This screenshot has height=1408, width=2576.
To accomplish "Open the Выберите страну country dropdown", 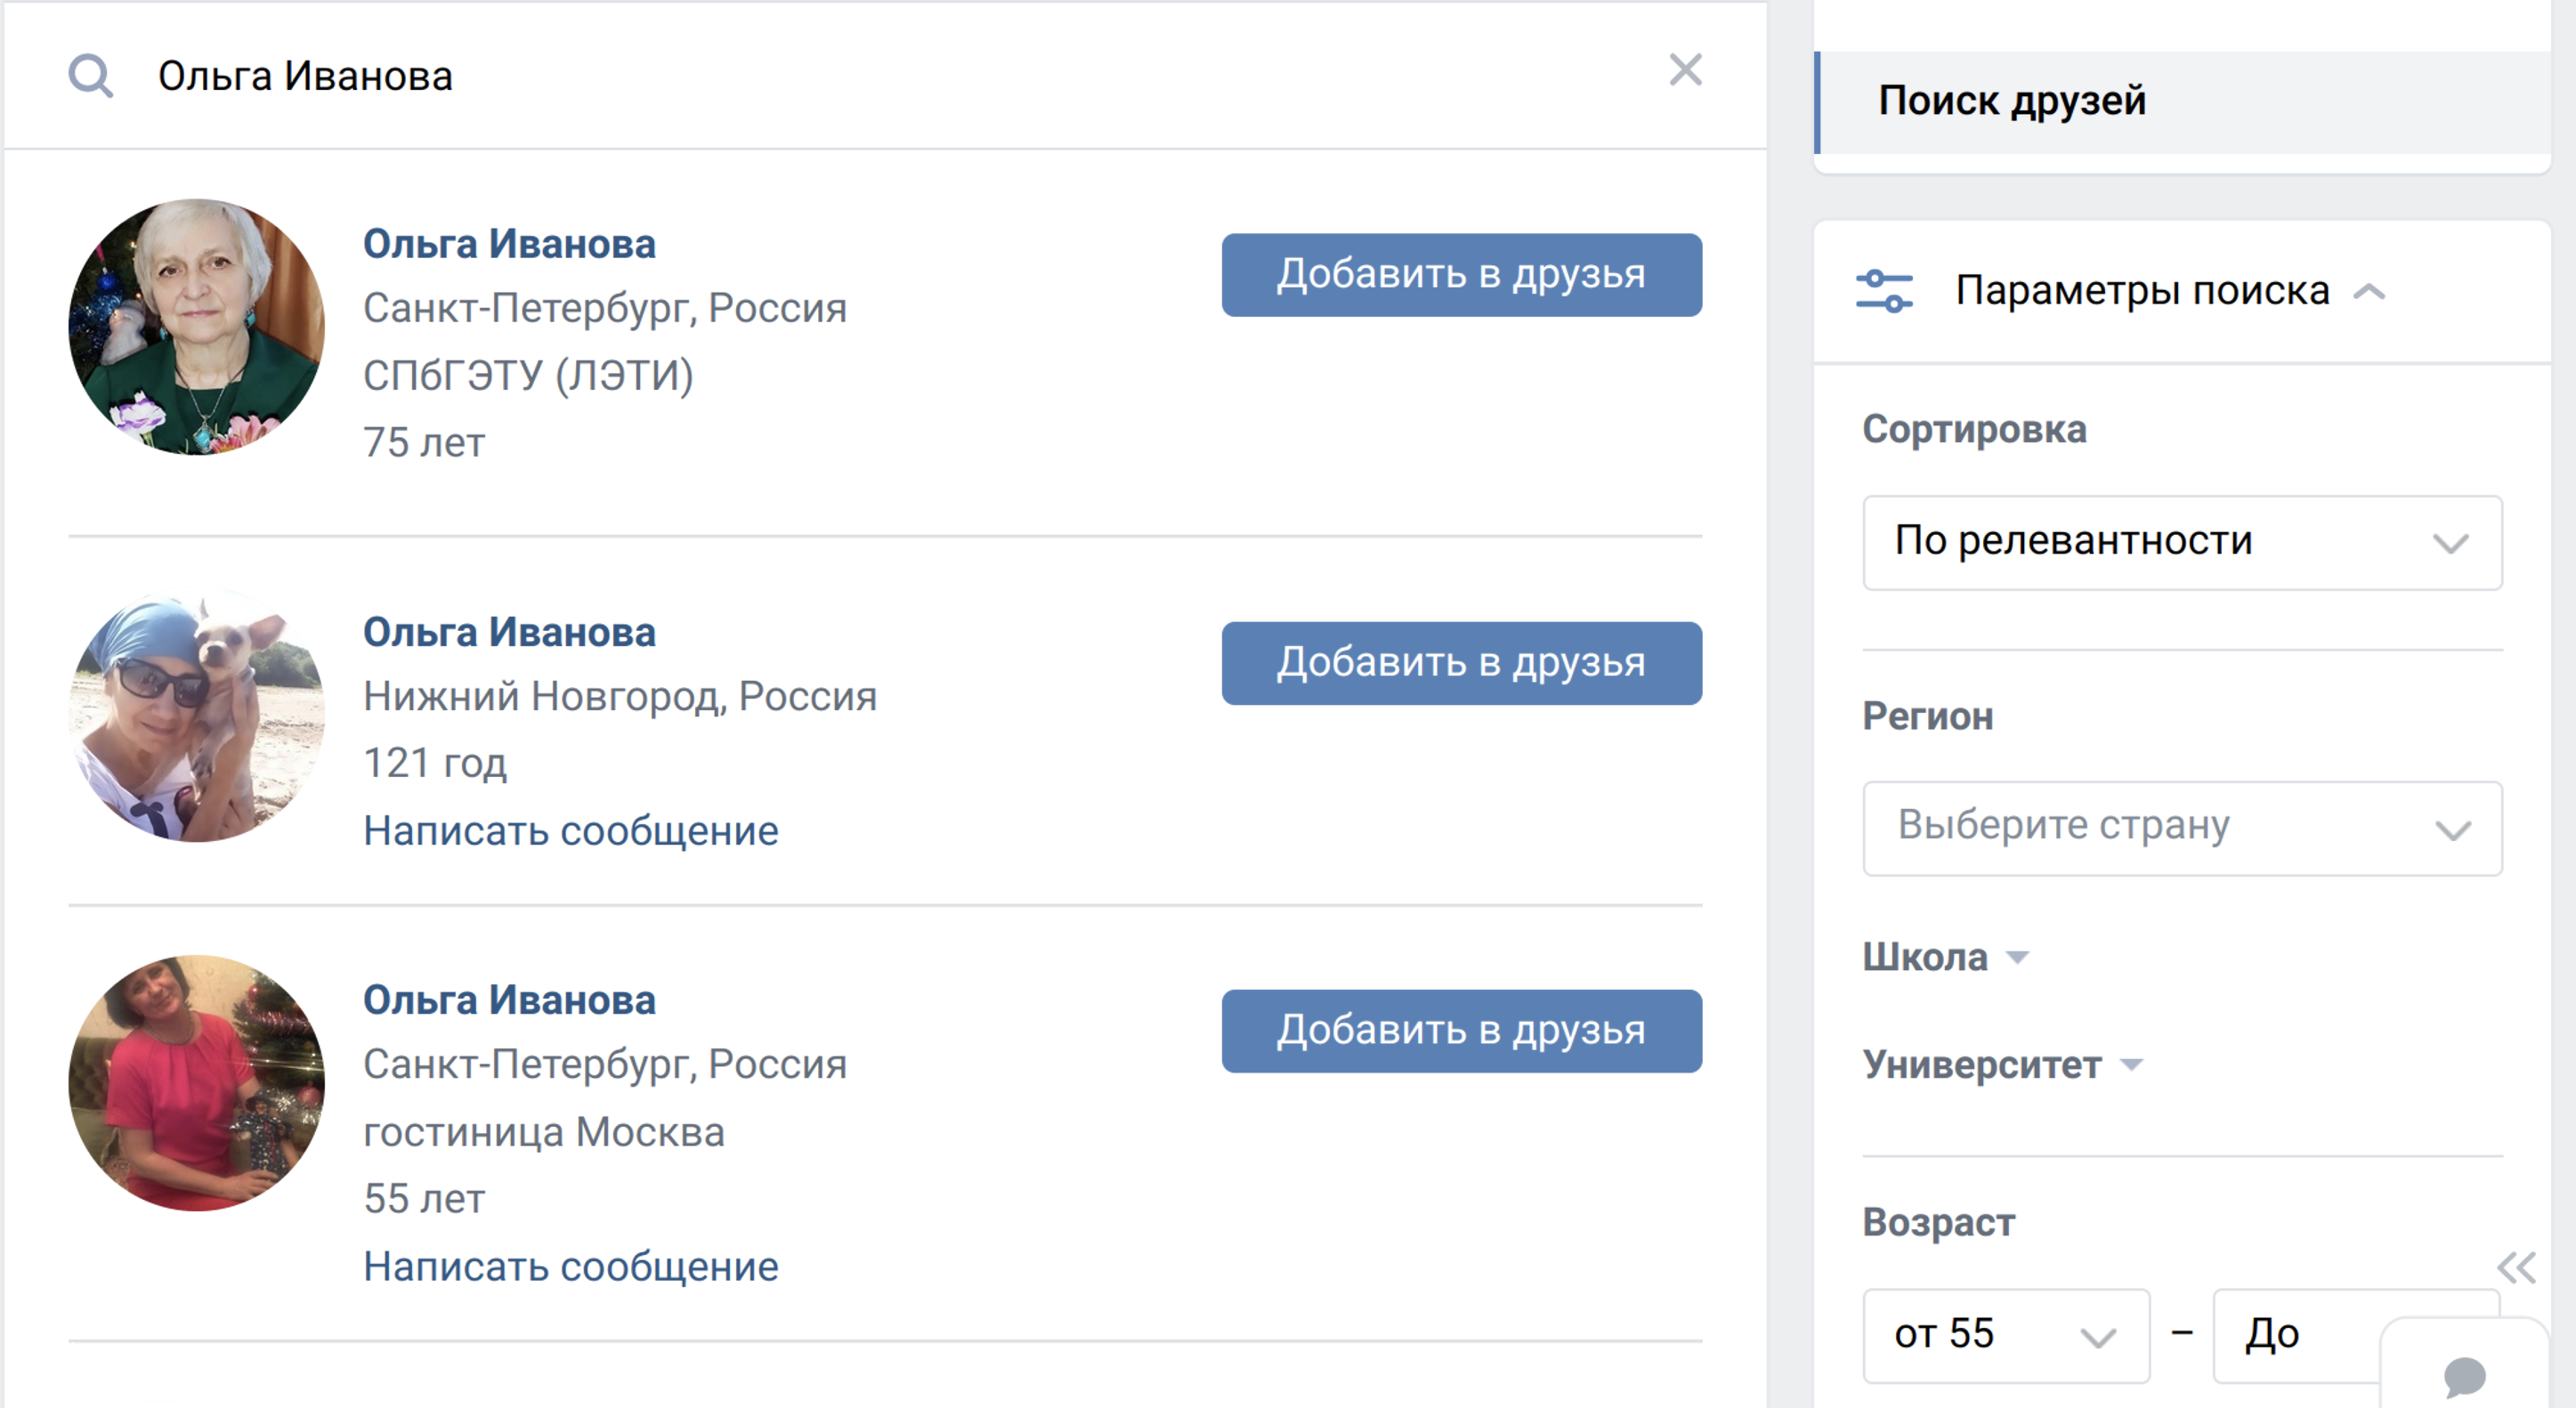I will click(x=2182, y=828).
